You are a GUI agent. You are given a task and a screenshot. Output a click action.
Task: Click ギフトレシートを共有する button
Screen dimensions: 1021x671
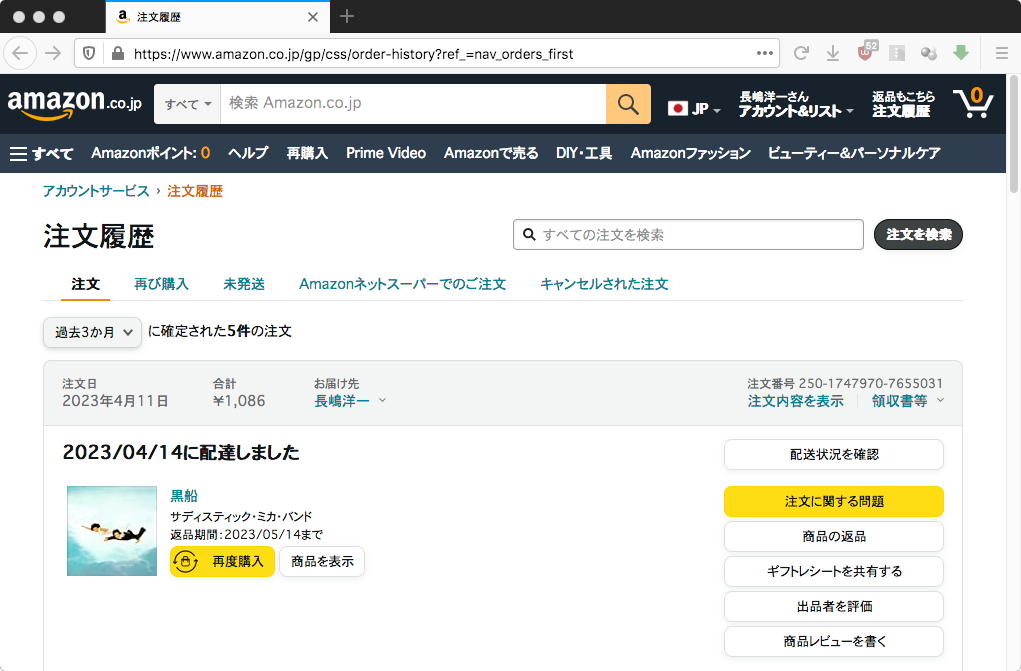point(833,571)
